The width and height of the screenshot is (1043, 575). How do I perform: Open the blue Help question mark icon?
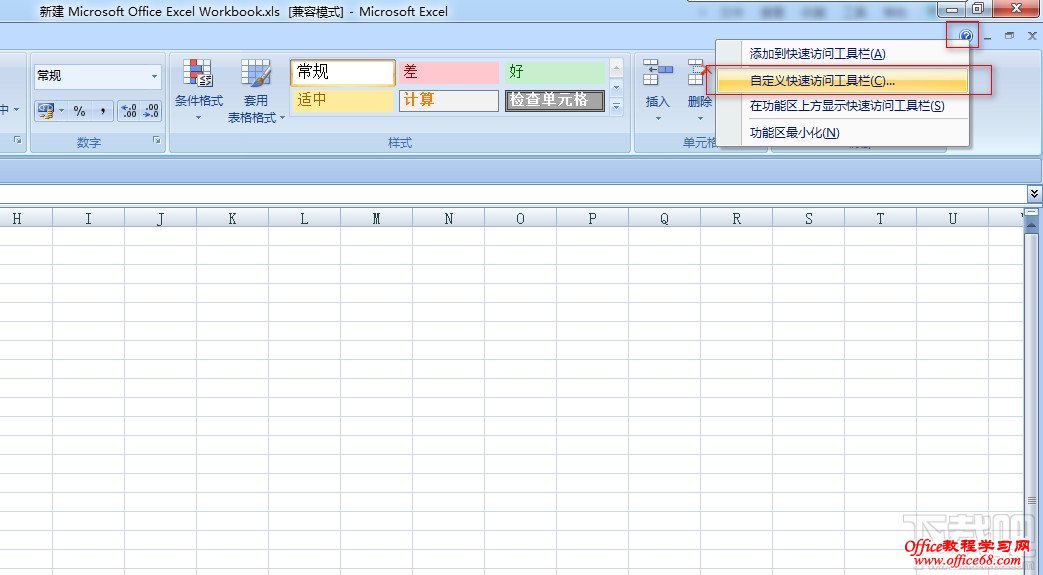965,36
